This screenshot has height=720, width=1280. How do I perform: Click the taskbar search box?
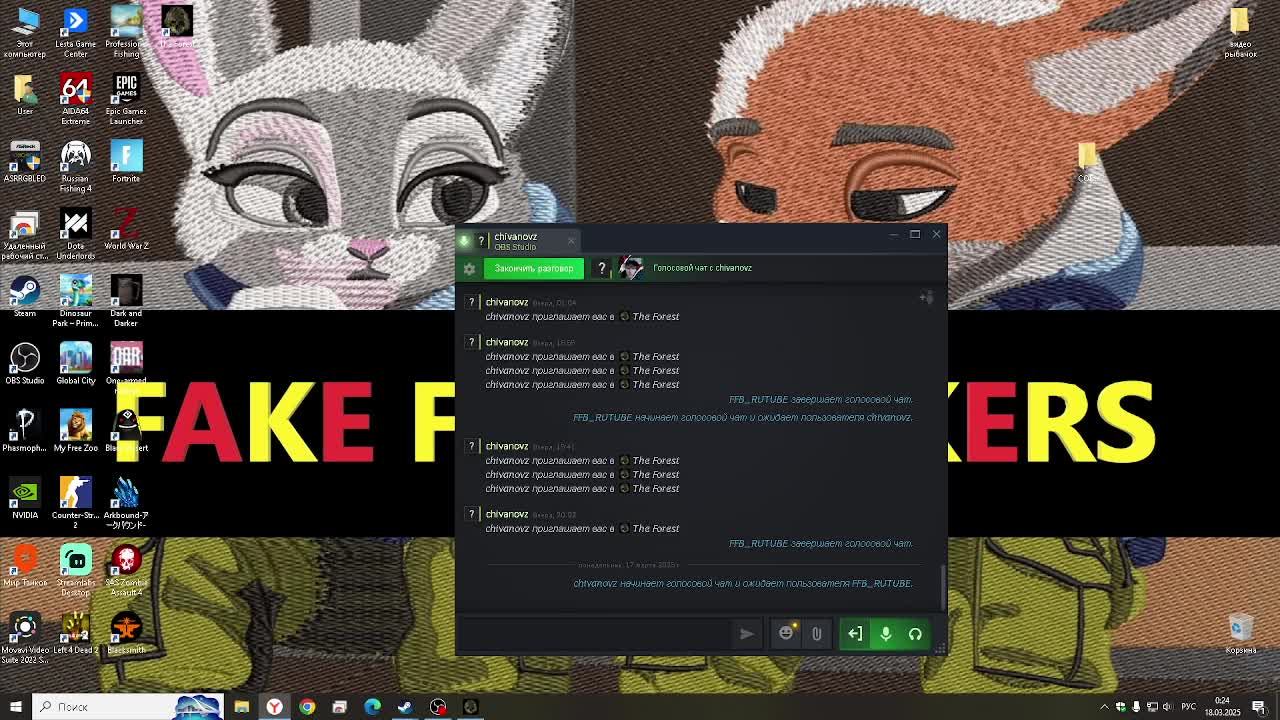[x=128, y=707]
